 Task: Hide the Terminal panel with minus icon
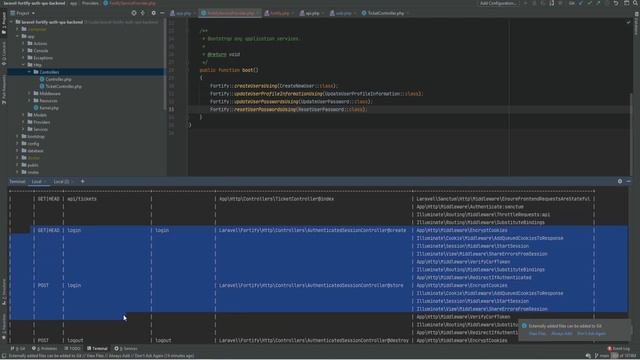coord(629,181)
